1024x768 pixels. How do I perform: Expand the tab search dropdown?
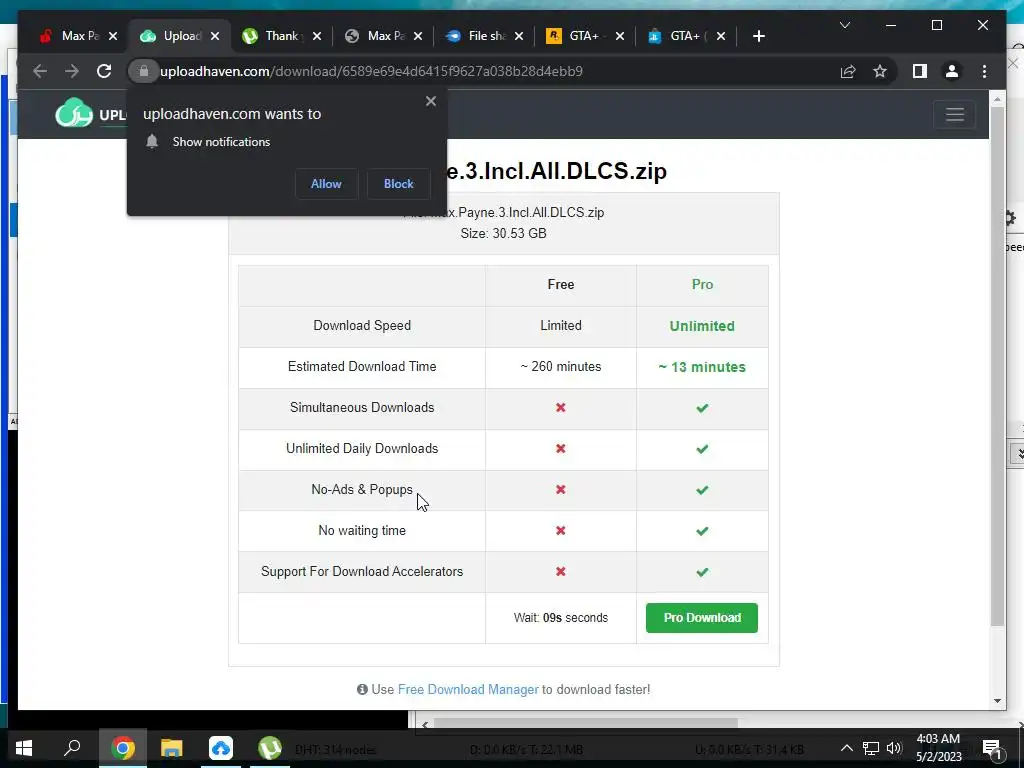click(844, 25)
